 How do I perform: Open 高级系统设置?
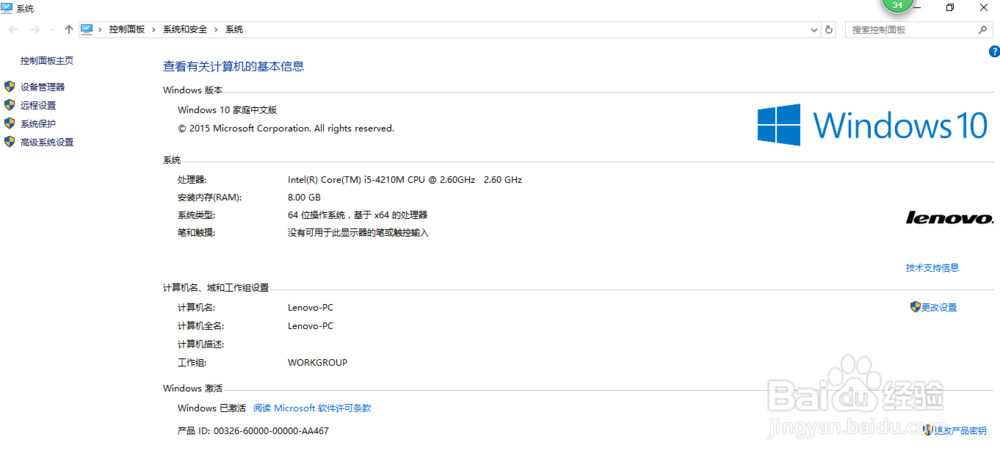point(47,142)
